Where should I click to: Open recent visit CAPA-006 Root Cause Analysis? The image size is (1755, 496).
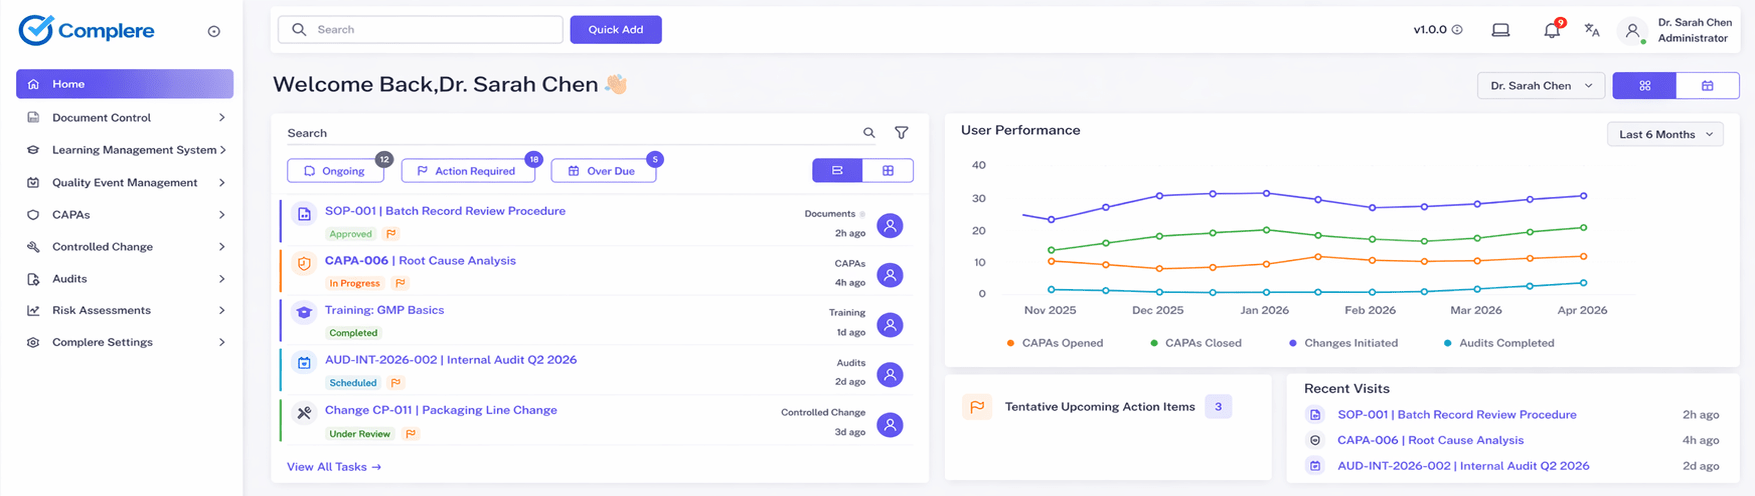point(1430,440)
